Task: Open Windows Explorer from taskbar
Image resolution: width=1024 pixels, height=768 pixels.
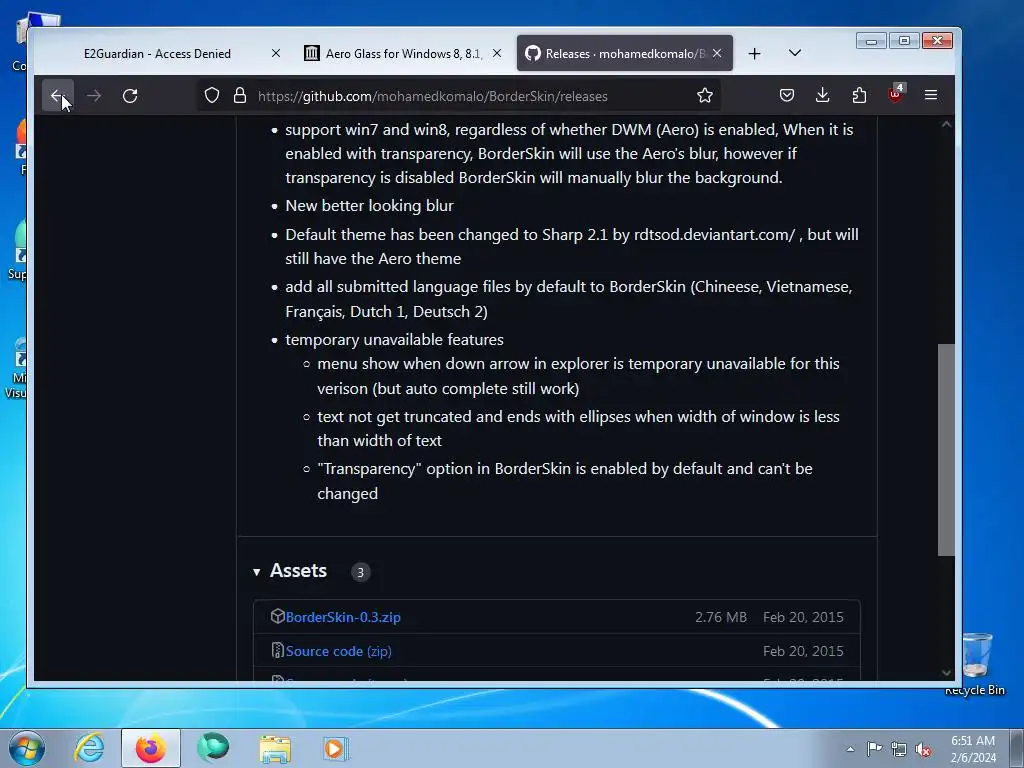Action: [275, 748]
